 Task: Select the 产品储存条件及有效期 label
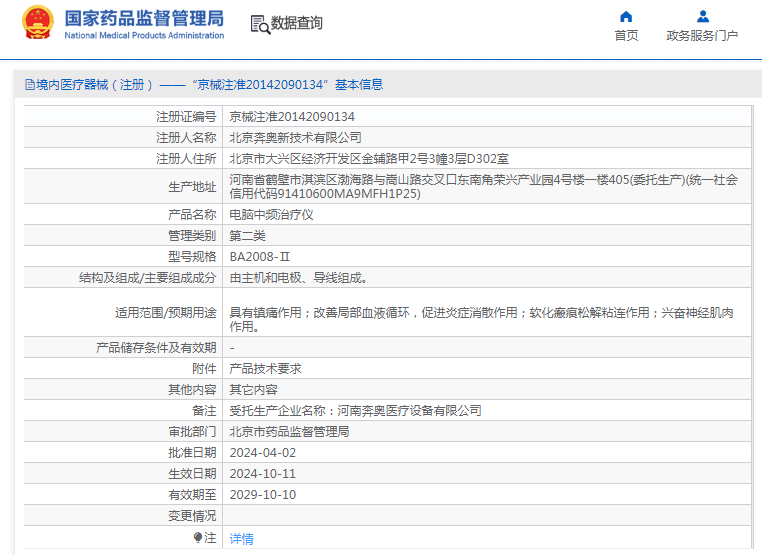click(156, 347)
